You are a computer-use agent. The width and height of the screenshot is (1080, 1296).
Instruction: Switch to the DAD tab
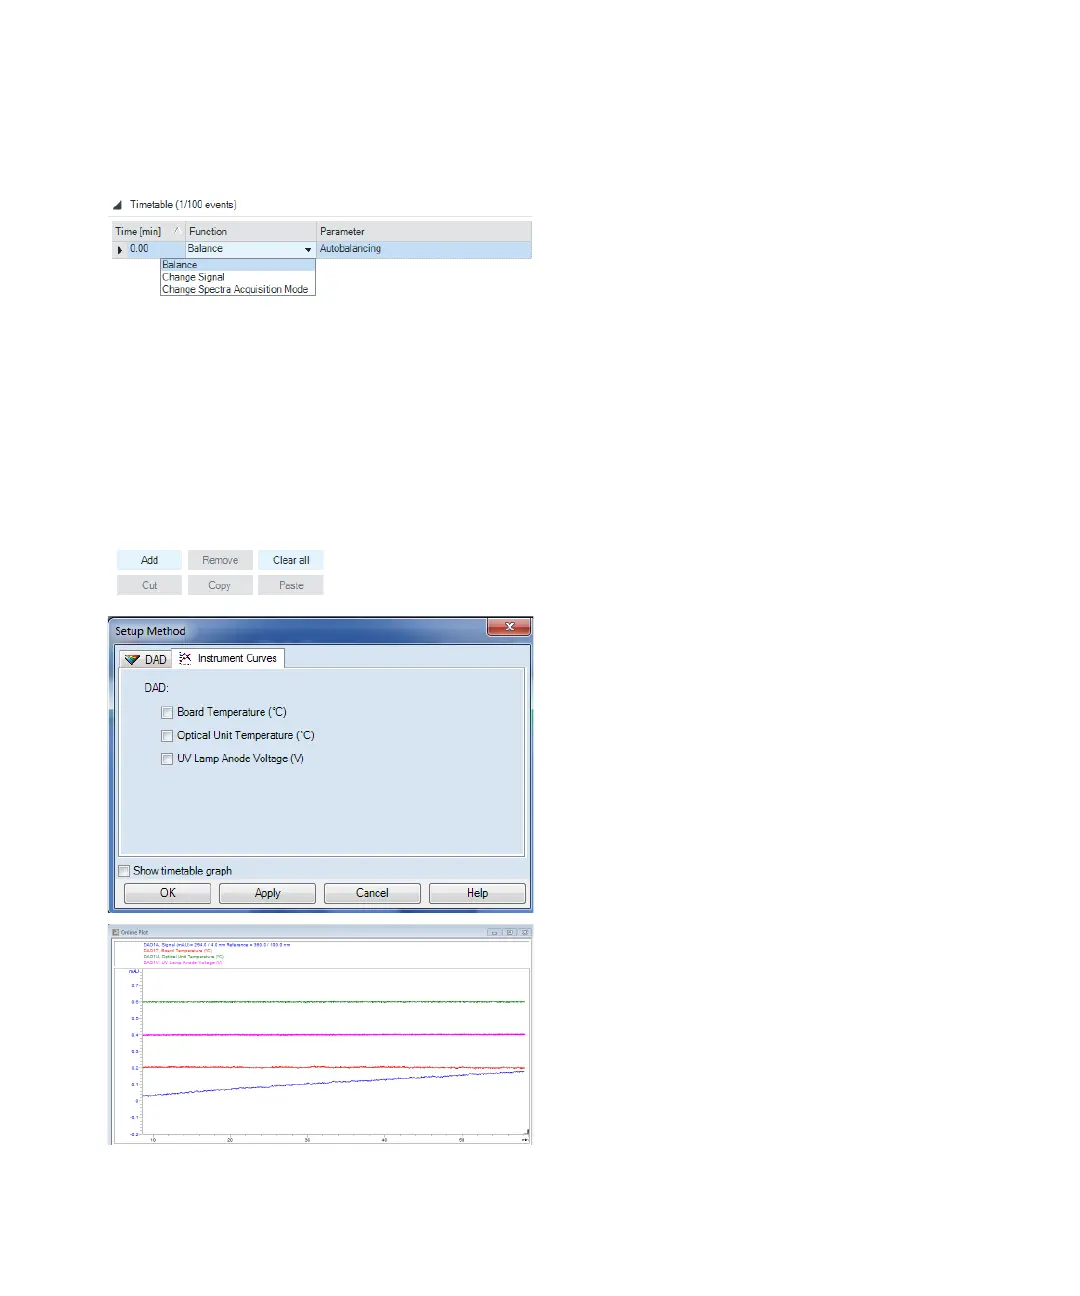tap(146, 659)
